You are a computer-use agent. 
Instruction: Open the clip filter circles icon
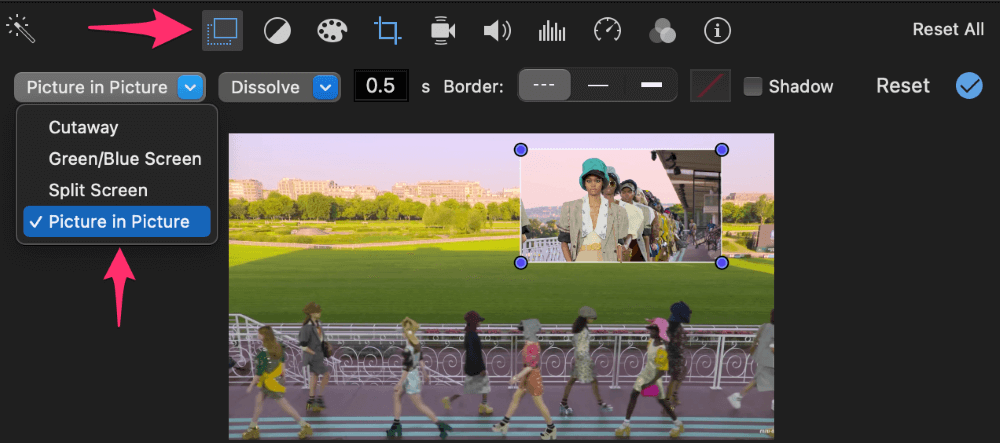click(662, 31)
